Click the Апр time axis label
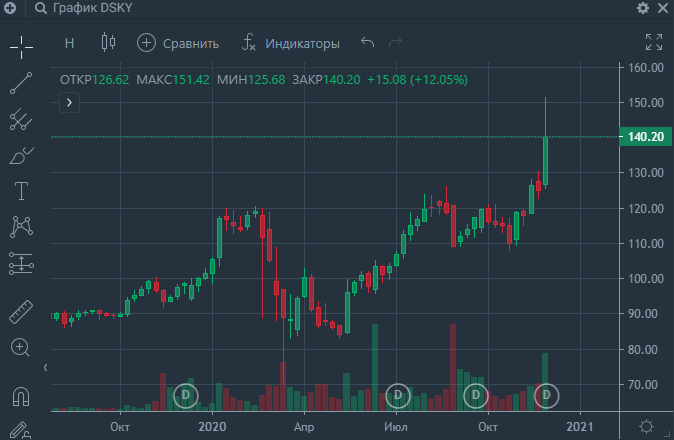 [x=304, y=427]
